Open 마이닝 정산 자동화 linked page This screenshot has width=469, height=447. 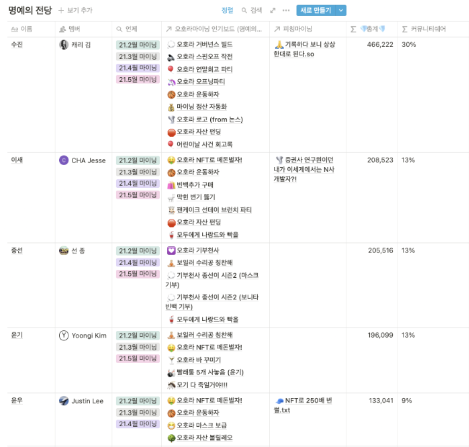201,107
